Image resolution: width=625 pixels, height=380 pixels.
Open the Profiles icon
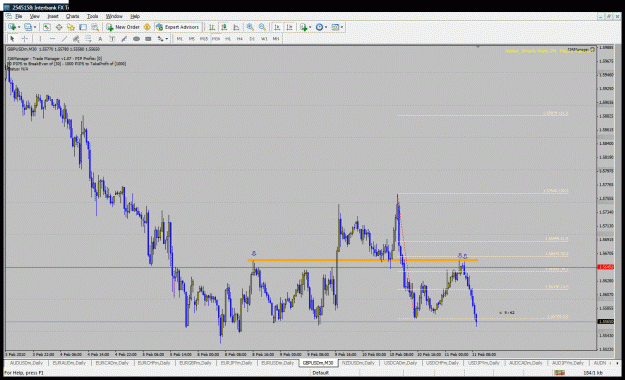tap(28, 27)
